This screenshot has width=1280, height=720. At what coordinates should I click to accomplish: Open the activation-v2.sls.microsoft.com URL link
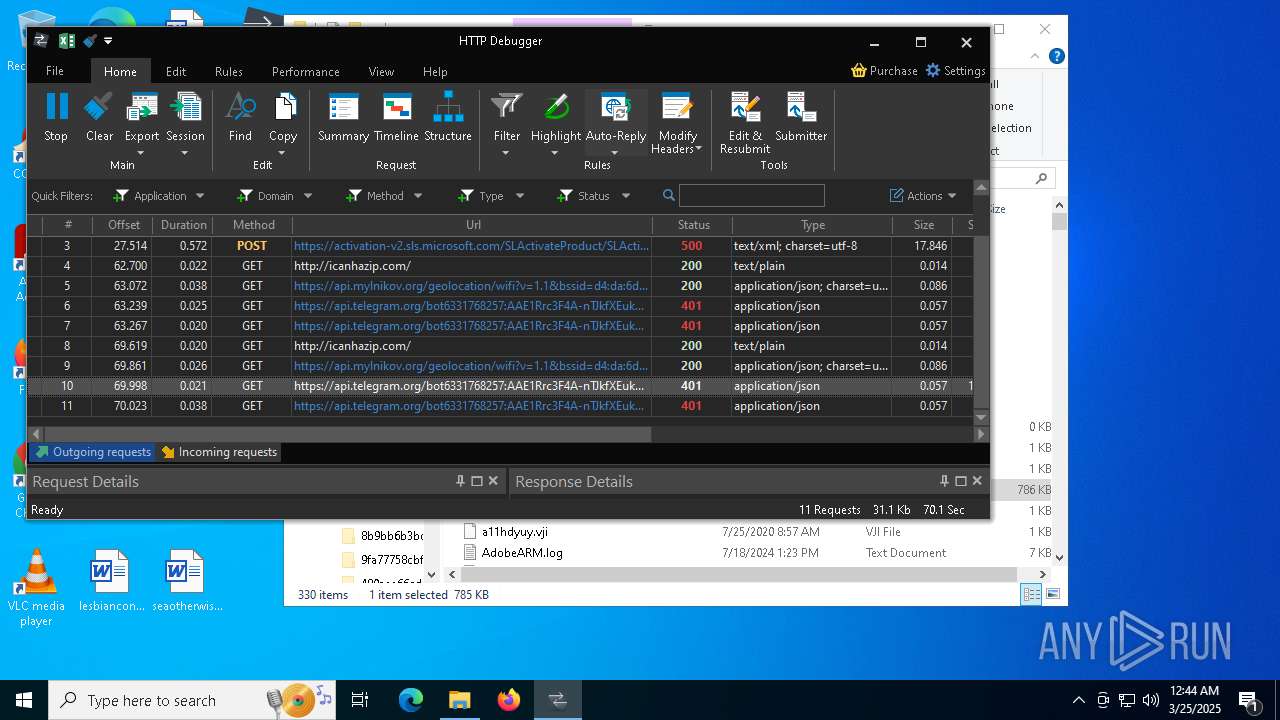click(471, 246)
